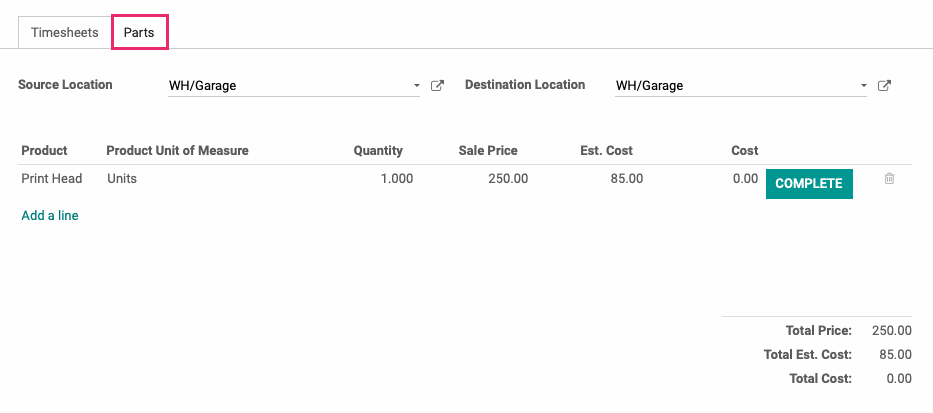Sort by the Product column header

pyautogui.click(x=45, y=151)
